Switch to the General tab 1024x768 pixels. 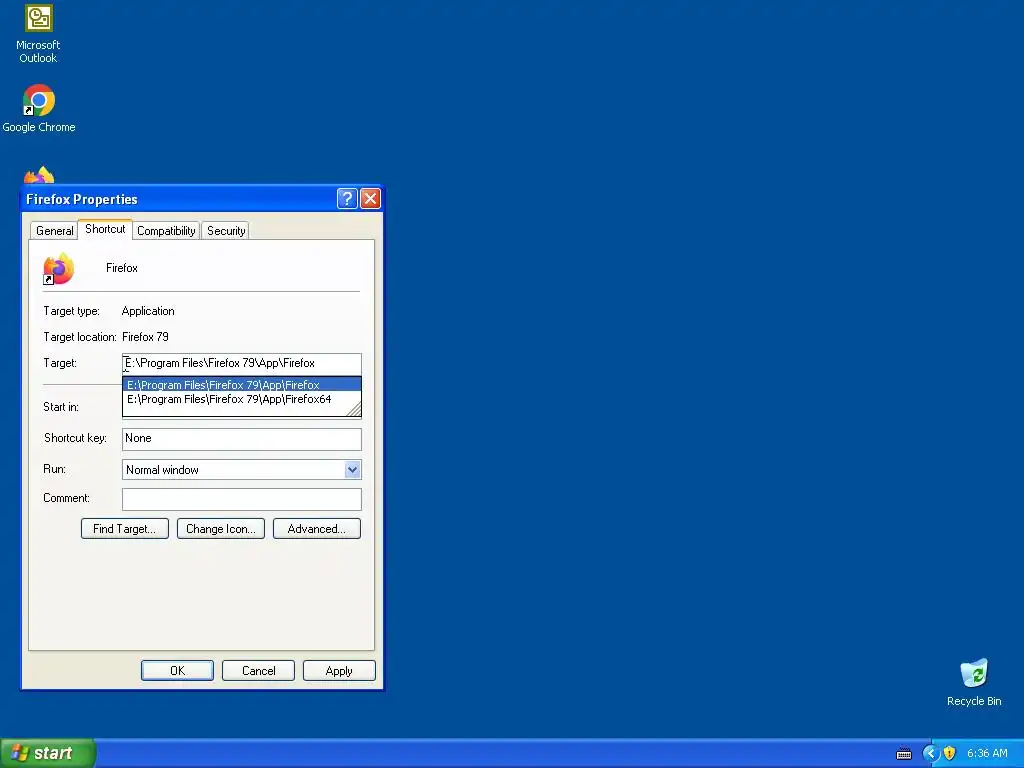tap(54, 231)
